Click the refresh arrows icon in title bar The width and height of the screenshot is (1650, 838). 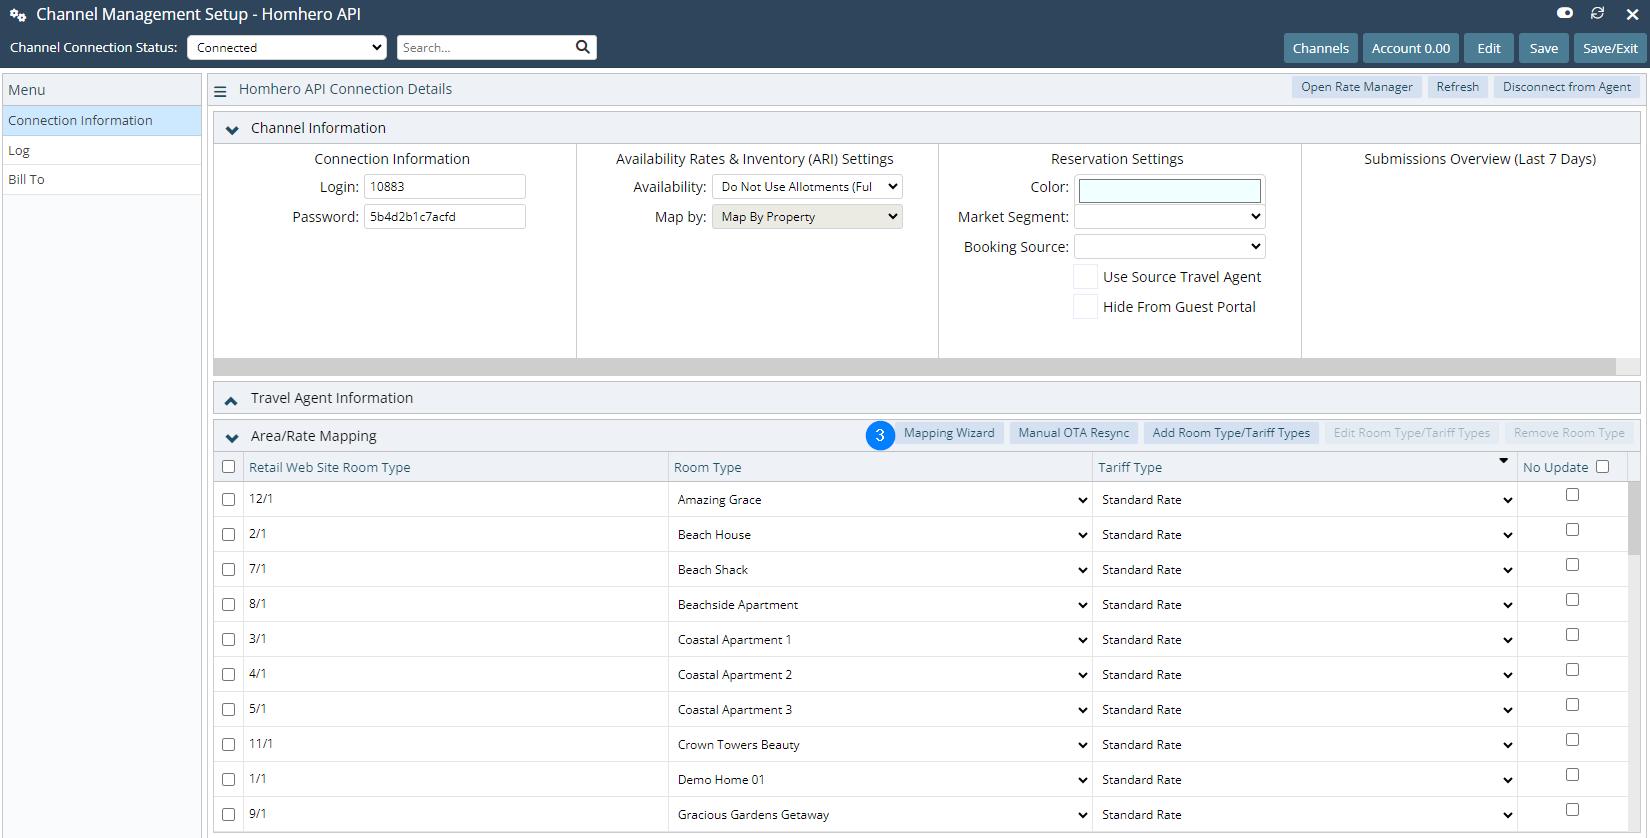1597,13
